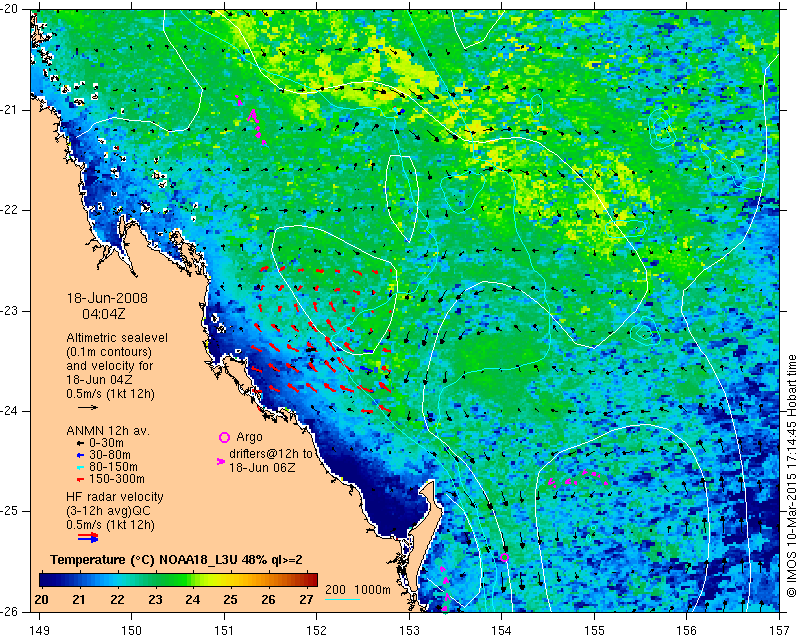The height and width of the screenshot is (640, 800).
Task: Click the longitude axis label 152
Action: point(316,630)
